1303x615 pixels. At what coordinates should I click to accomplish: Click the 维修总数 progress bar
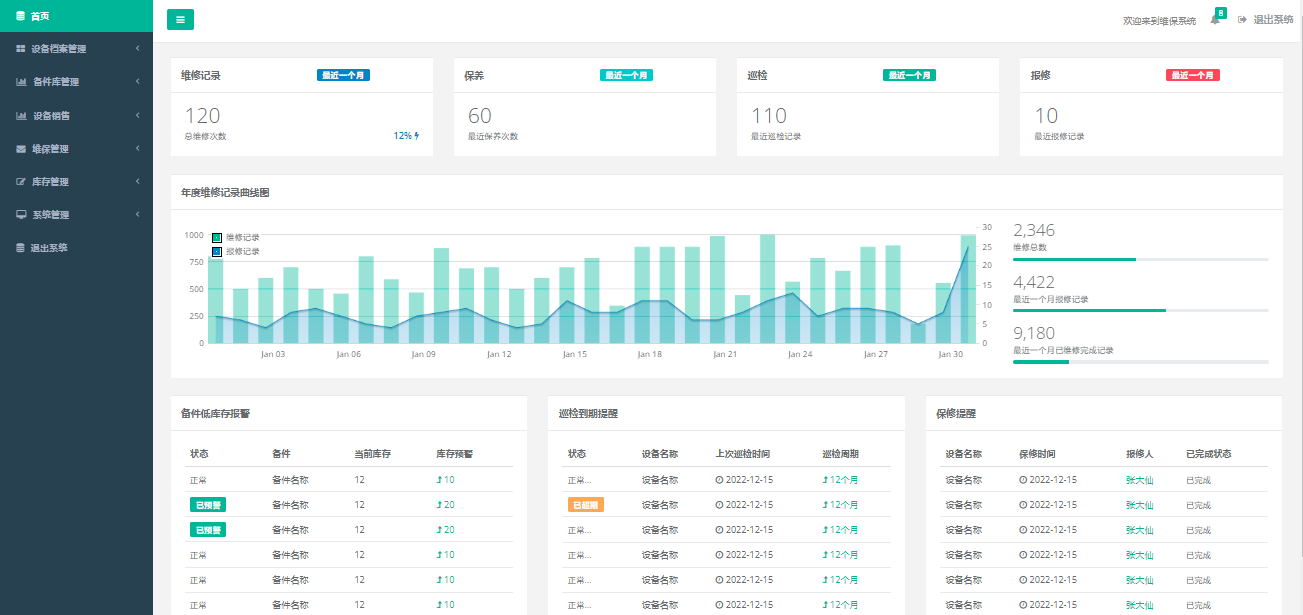[x=1140, y=259]
